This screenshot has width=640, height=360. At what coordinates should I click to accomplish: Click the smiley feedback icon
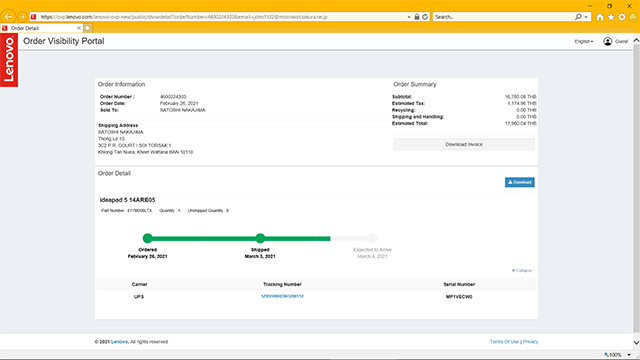(633, 17)
